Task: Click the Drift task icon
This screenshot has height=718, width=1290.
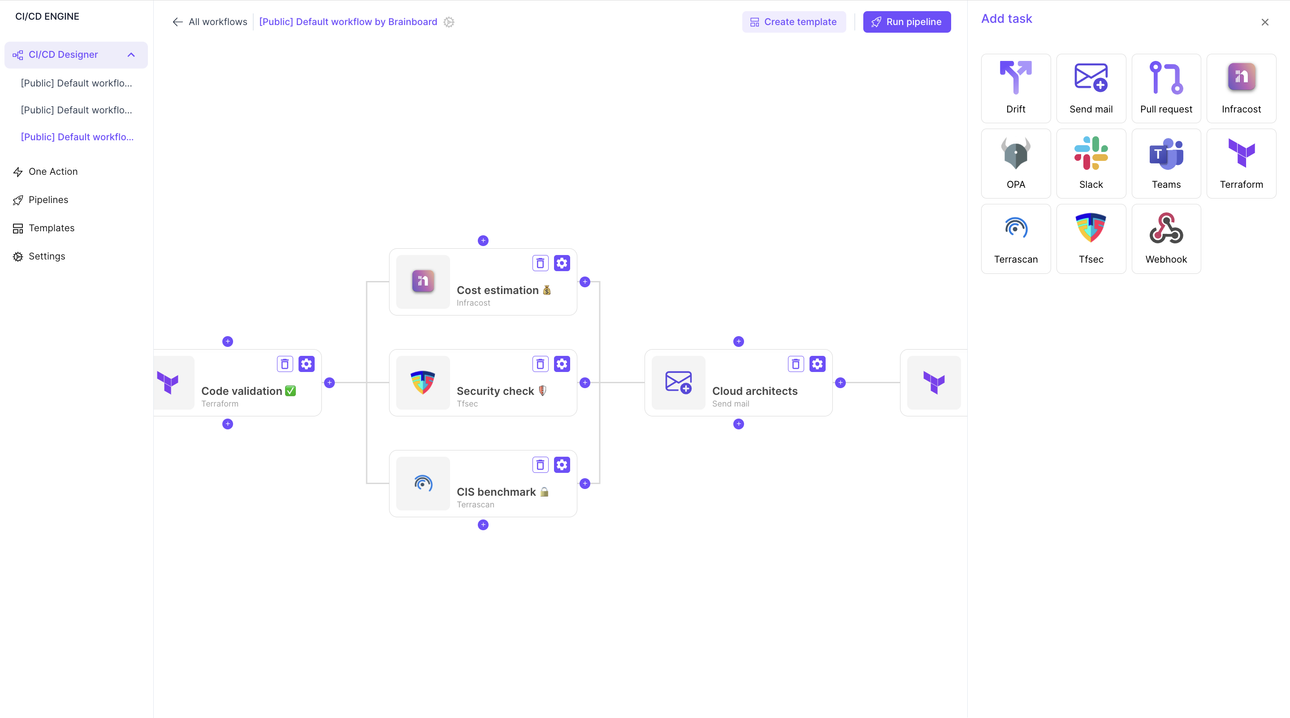Action: [1015, 88]
